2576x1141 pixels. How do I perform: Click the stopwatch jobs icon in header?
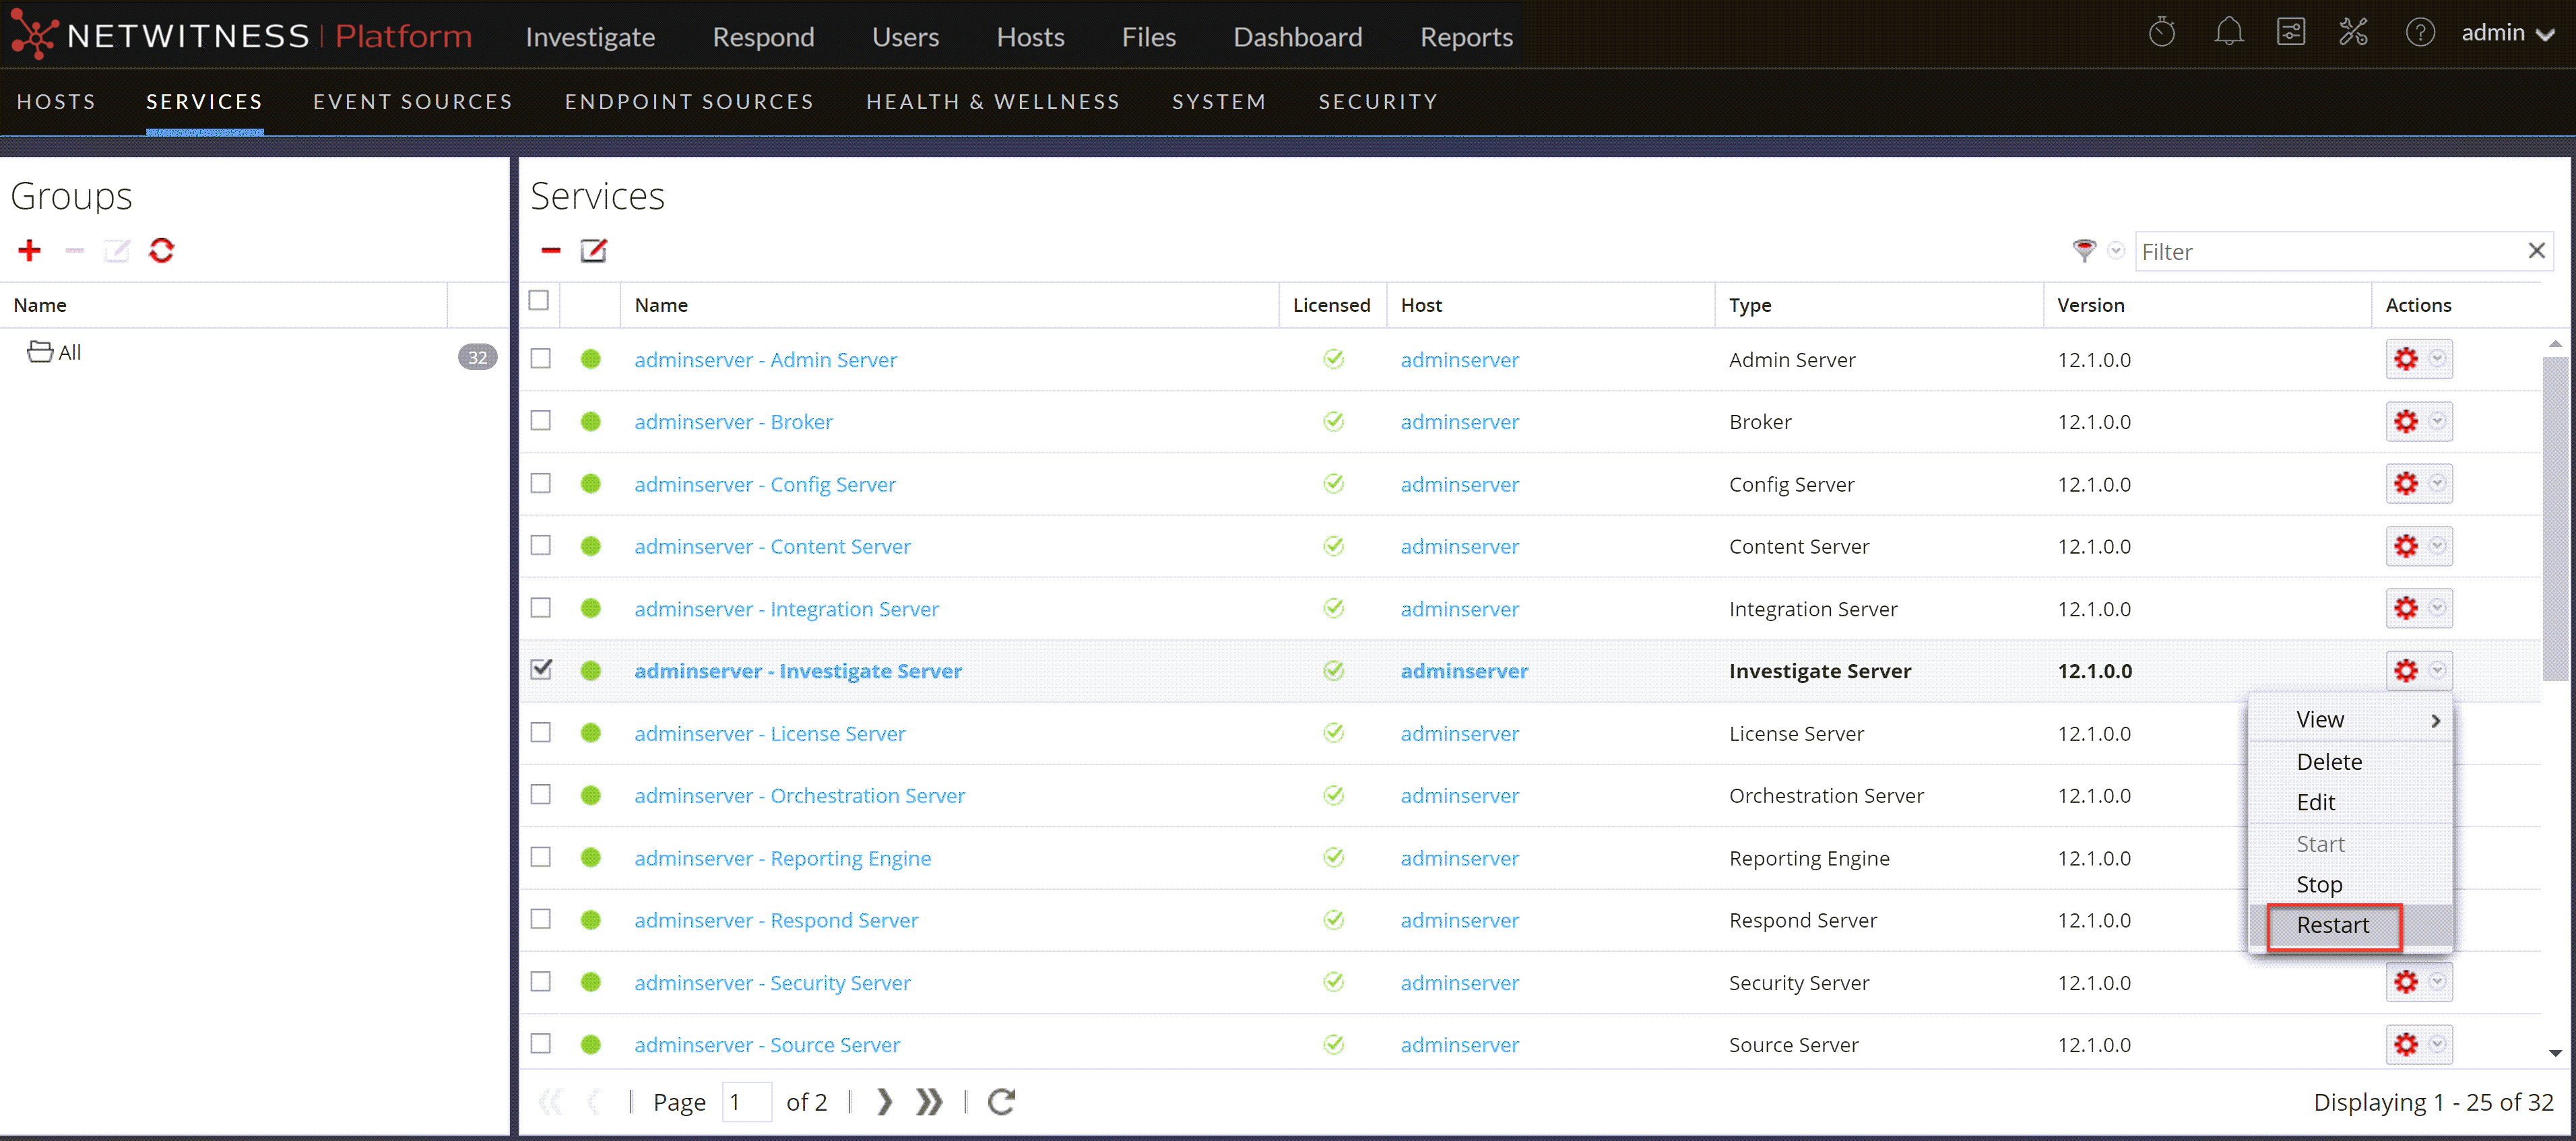coord(2161,33)
